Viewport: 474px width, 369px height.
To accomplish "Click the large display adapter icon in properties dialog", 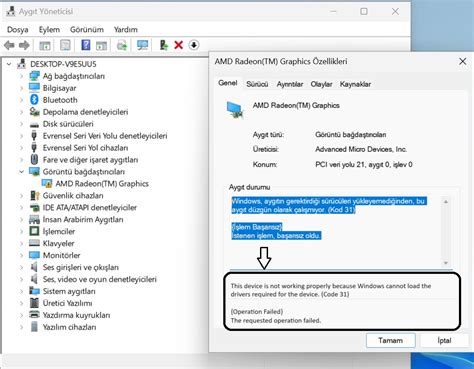I will 235,110.
